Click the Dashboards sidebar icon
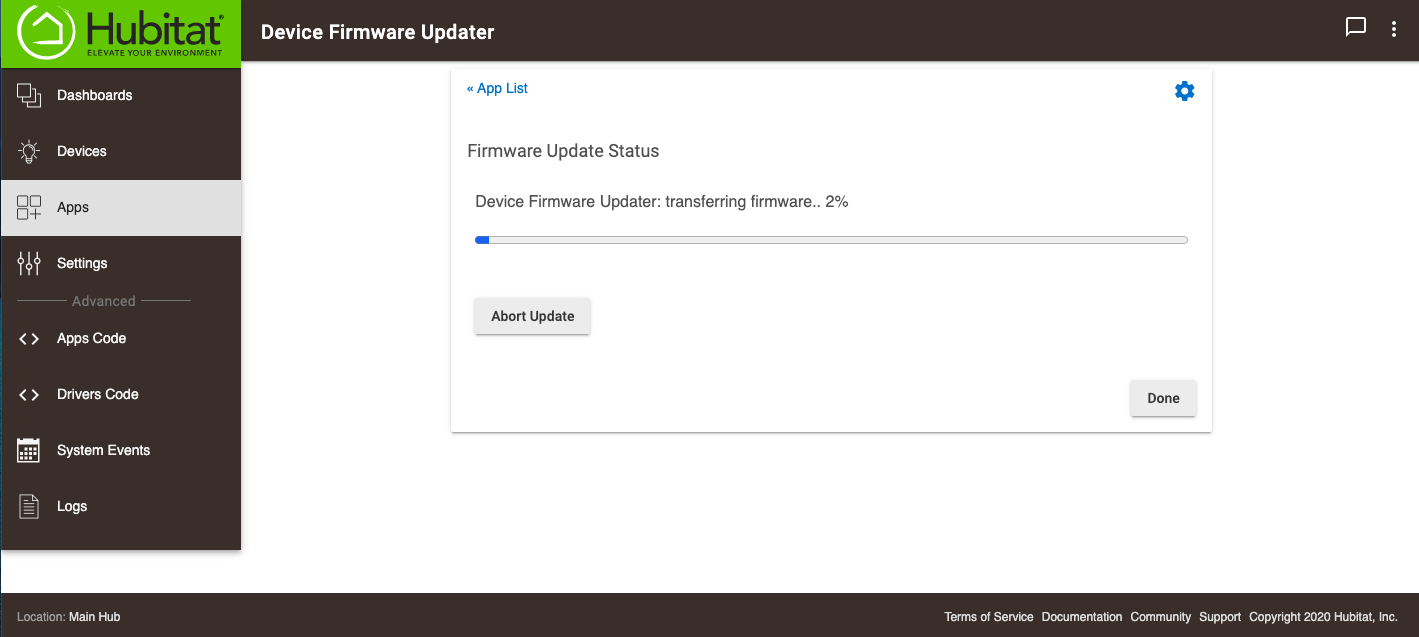 pos(29,95)
